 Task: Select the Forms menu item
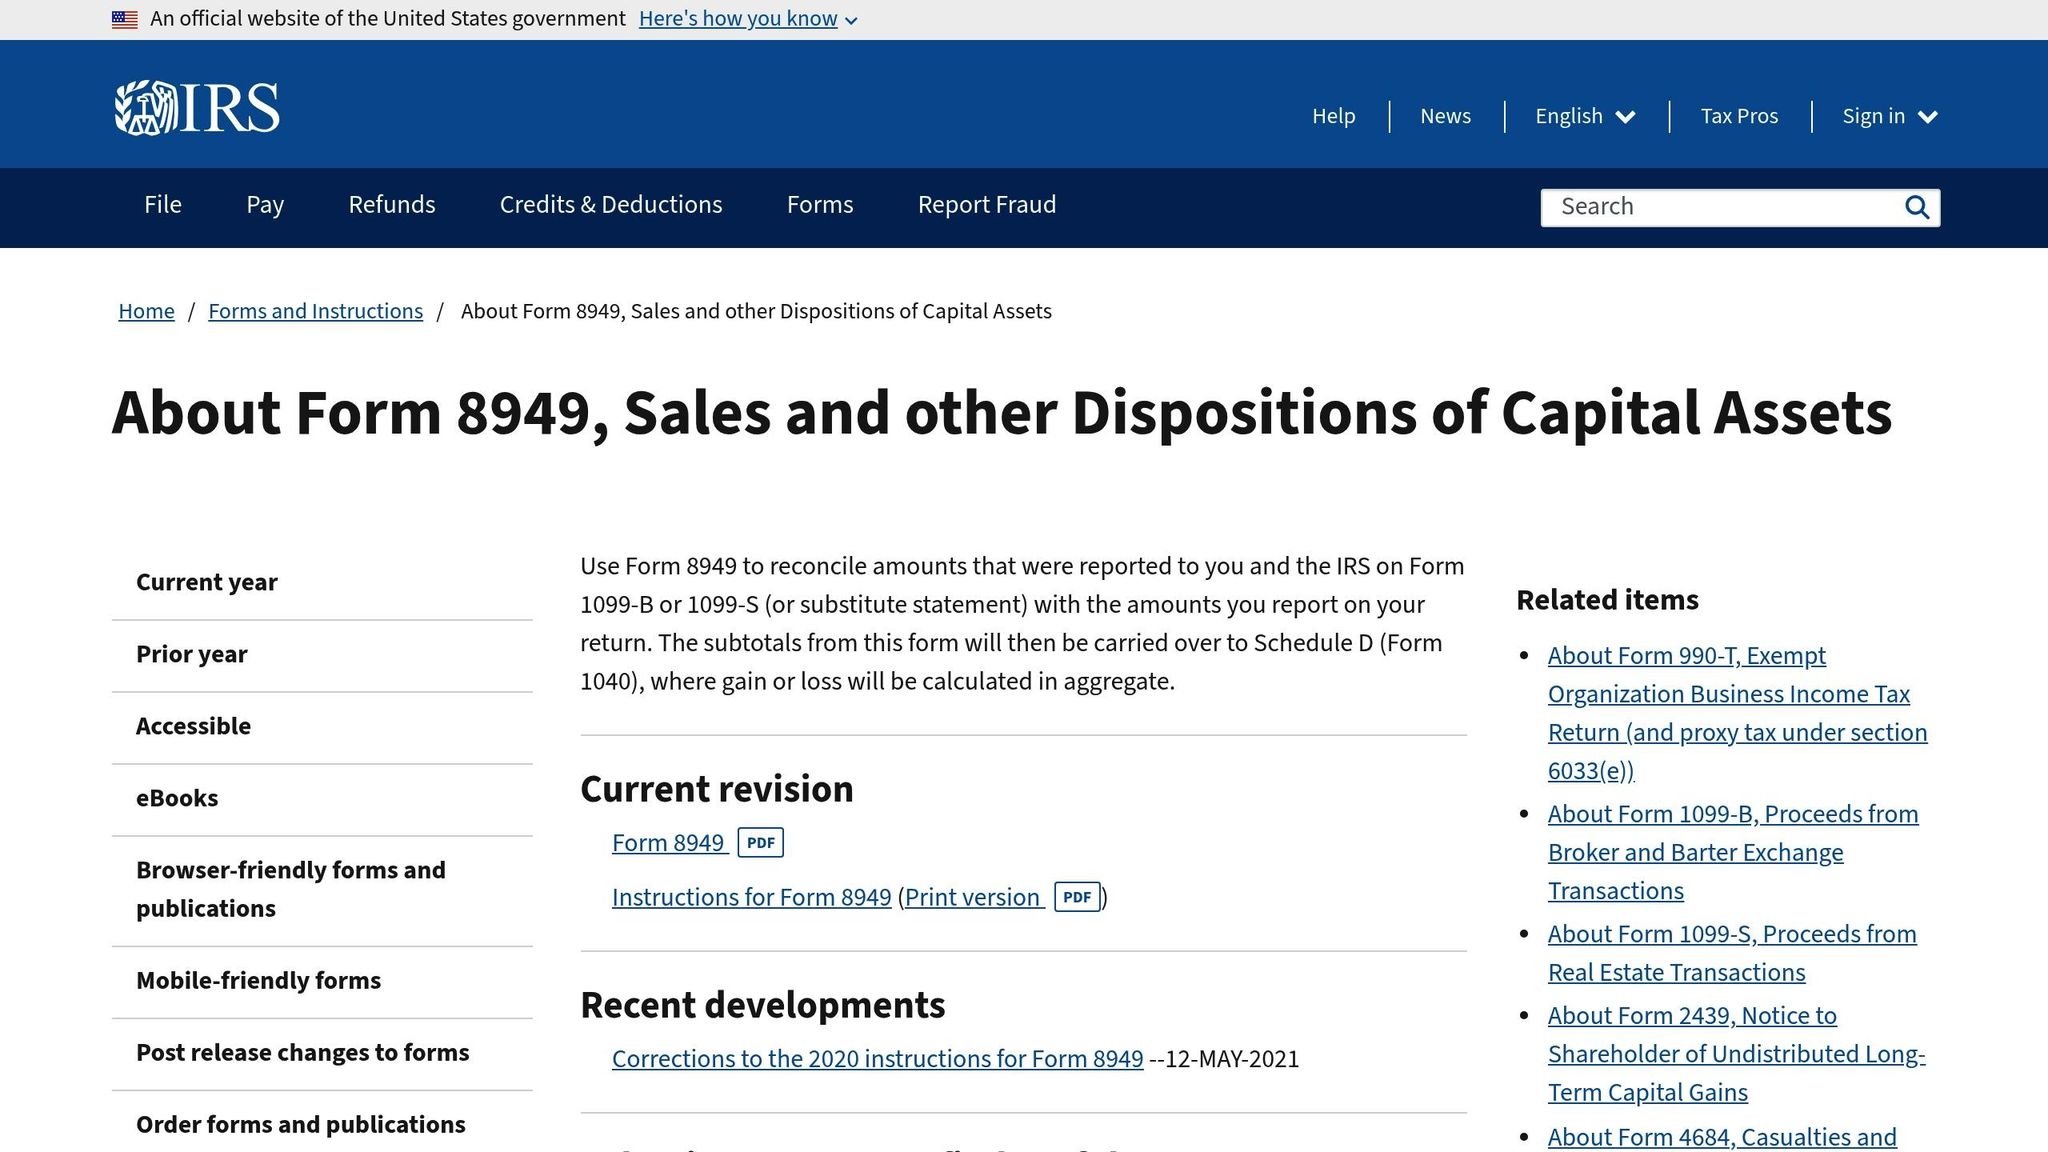pos(819,205)
